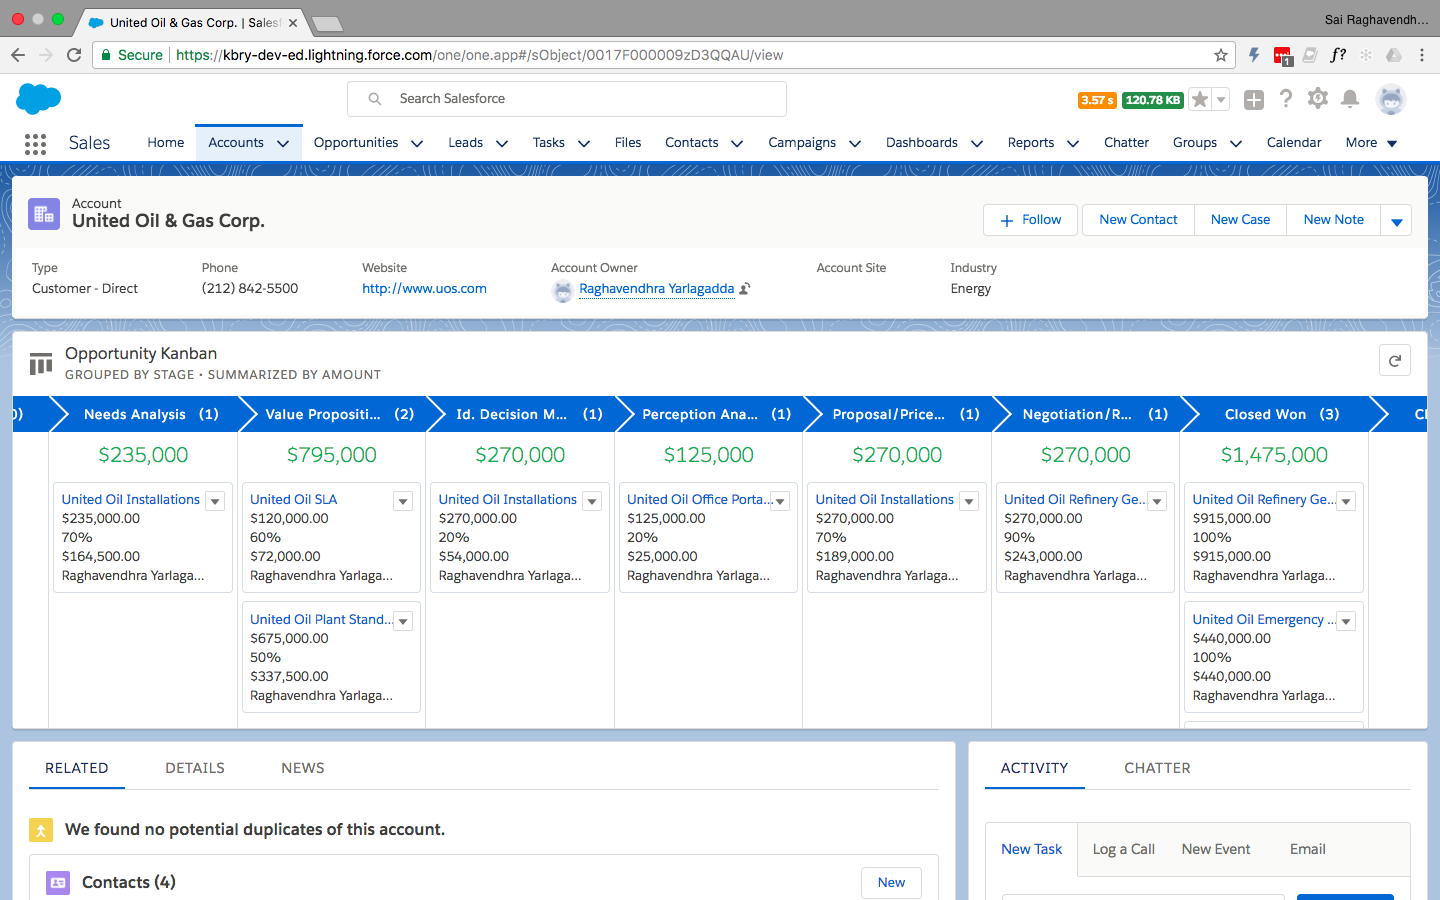Switch to the DETAILS tab
Image resolution: width=1440 pixels, height=900 pixels.
(x=195, y=768)
